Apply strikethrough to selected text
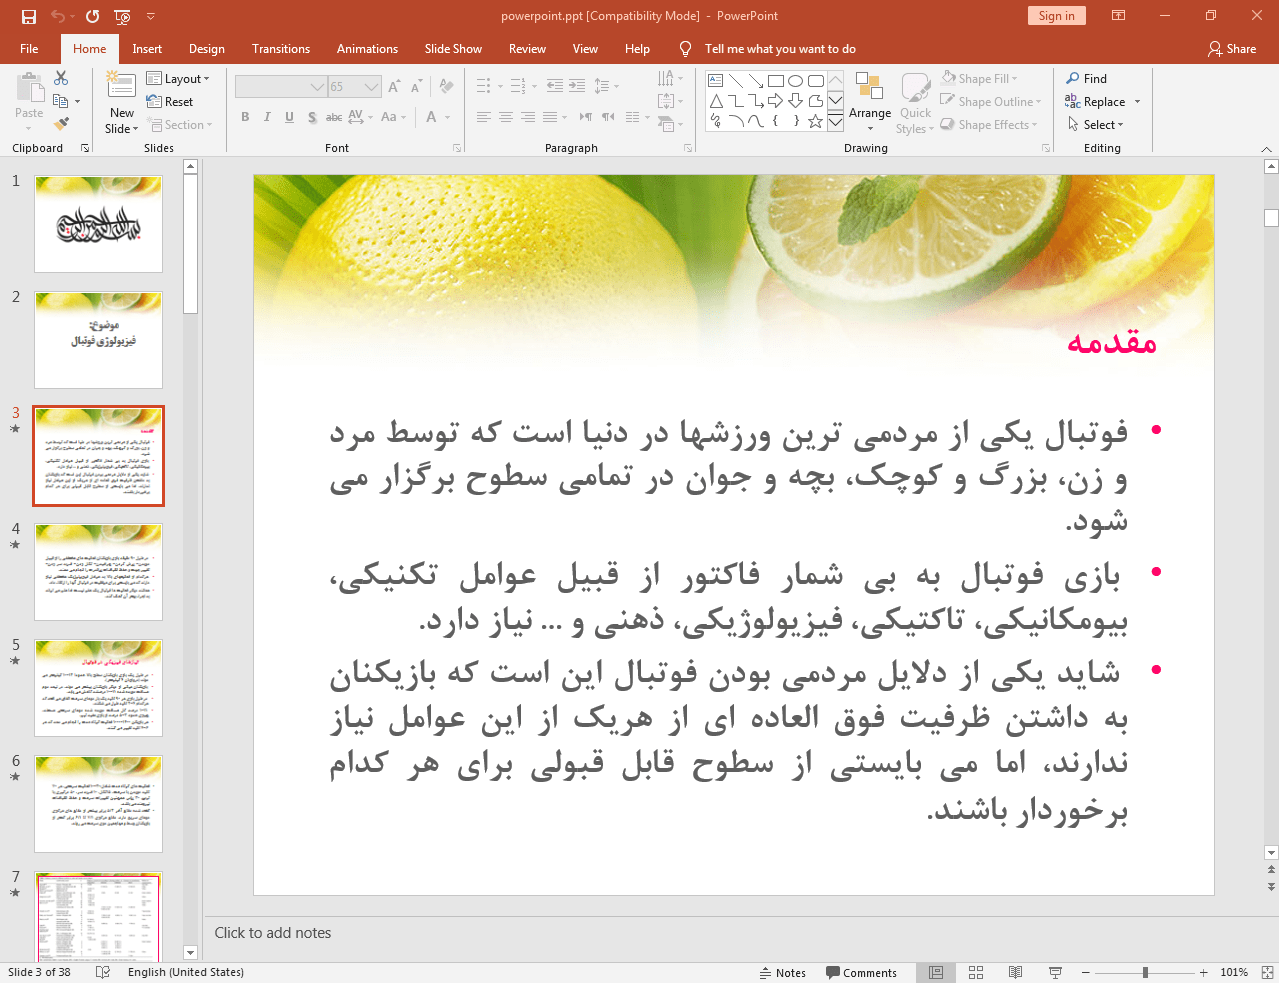Image resolution: width=1279 pixels, height=983 pixels. click(311, 117)
